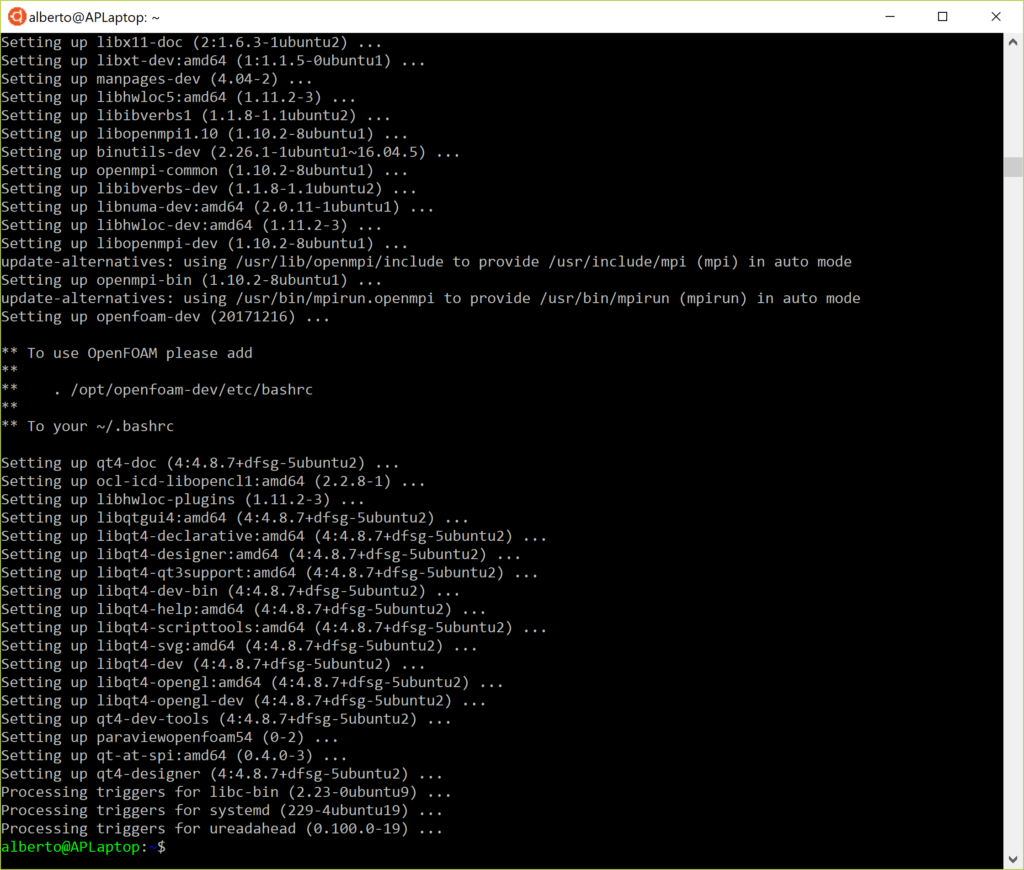Image resolution: width=1024 pixels, height=870 pixels.
Task: Click the scrollbar up arrow
Action: click(x=1013, y=42)
